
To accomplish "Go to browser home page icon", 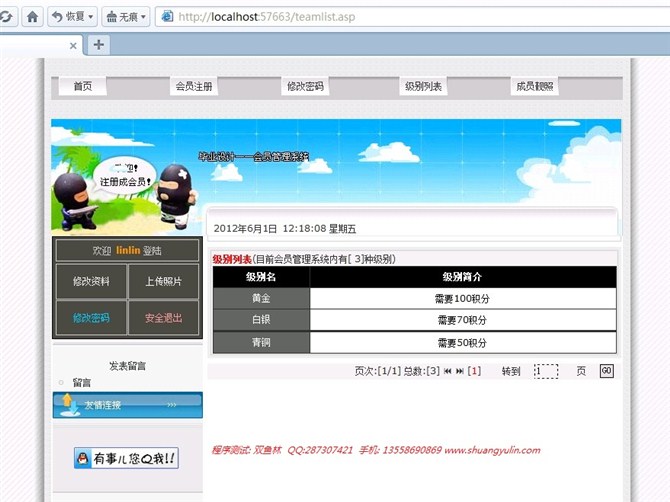I will coord(32,17).
